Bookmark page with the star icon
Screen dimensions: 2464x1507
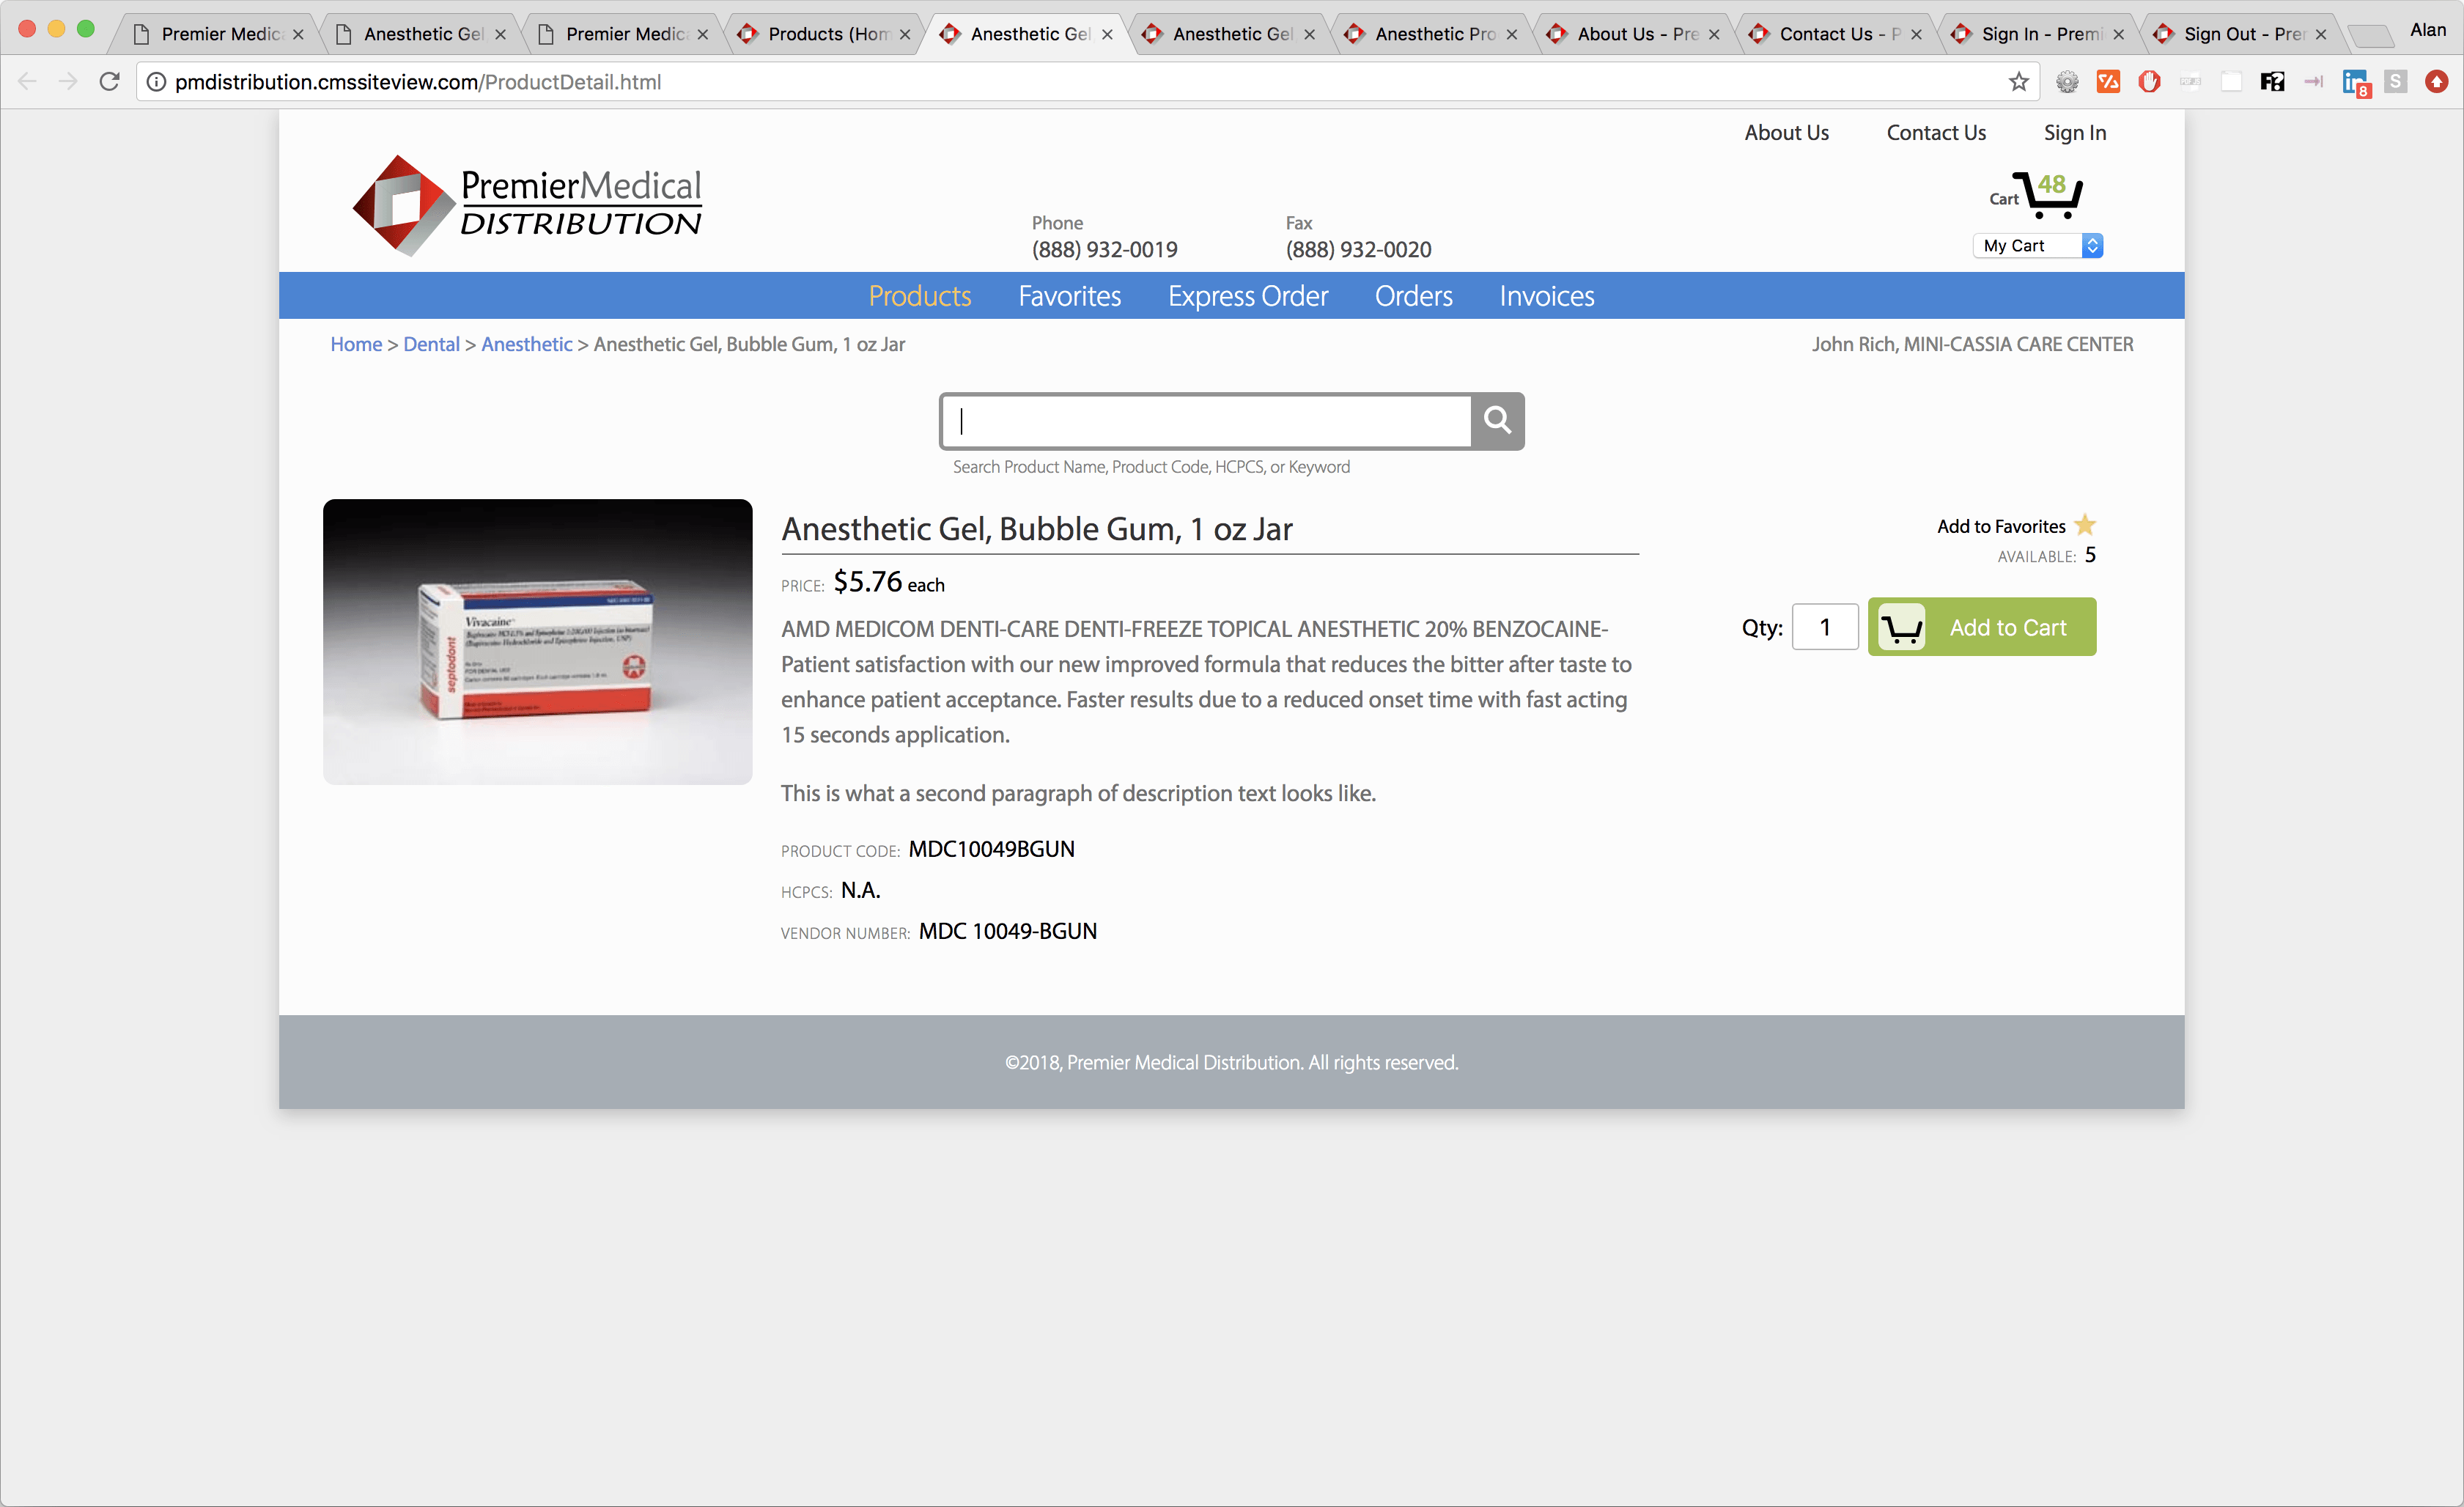click(x=2018, y=82)
